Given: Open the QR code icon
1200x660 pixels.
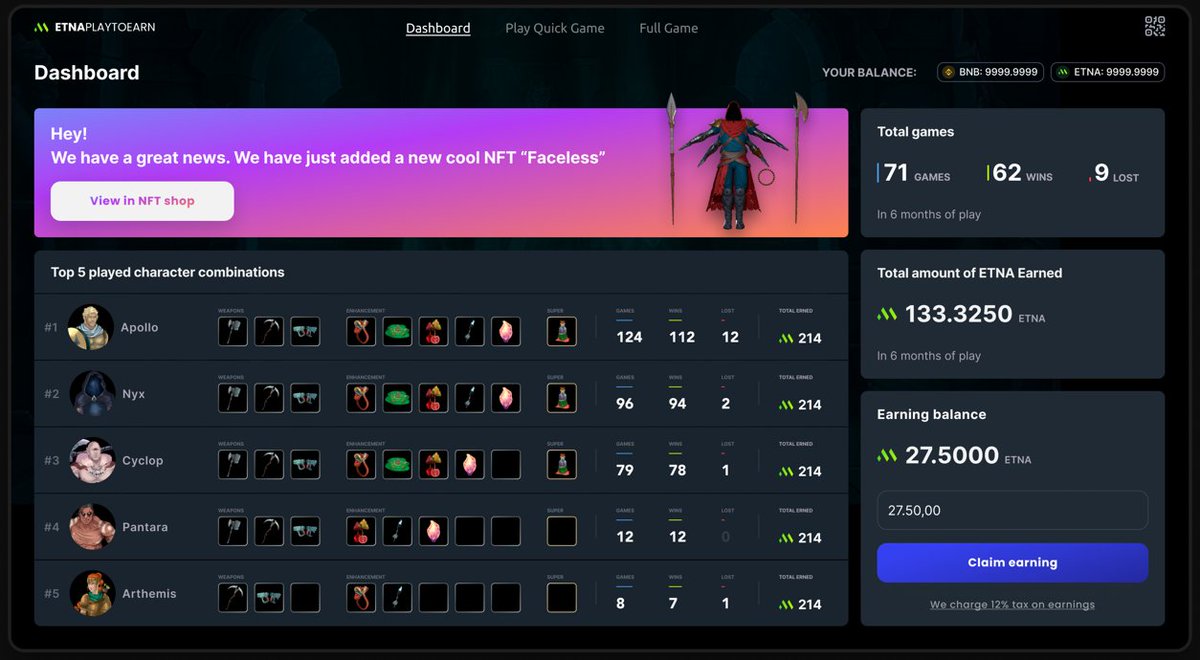Looking at the screenshot, I should point(1155,26).
